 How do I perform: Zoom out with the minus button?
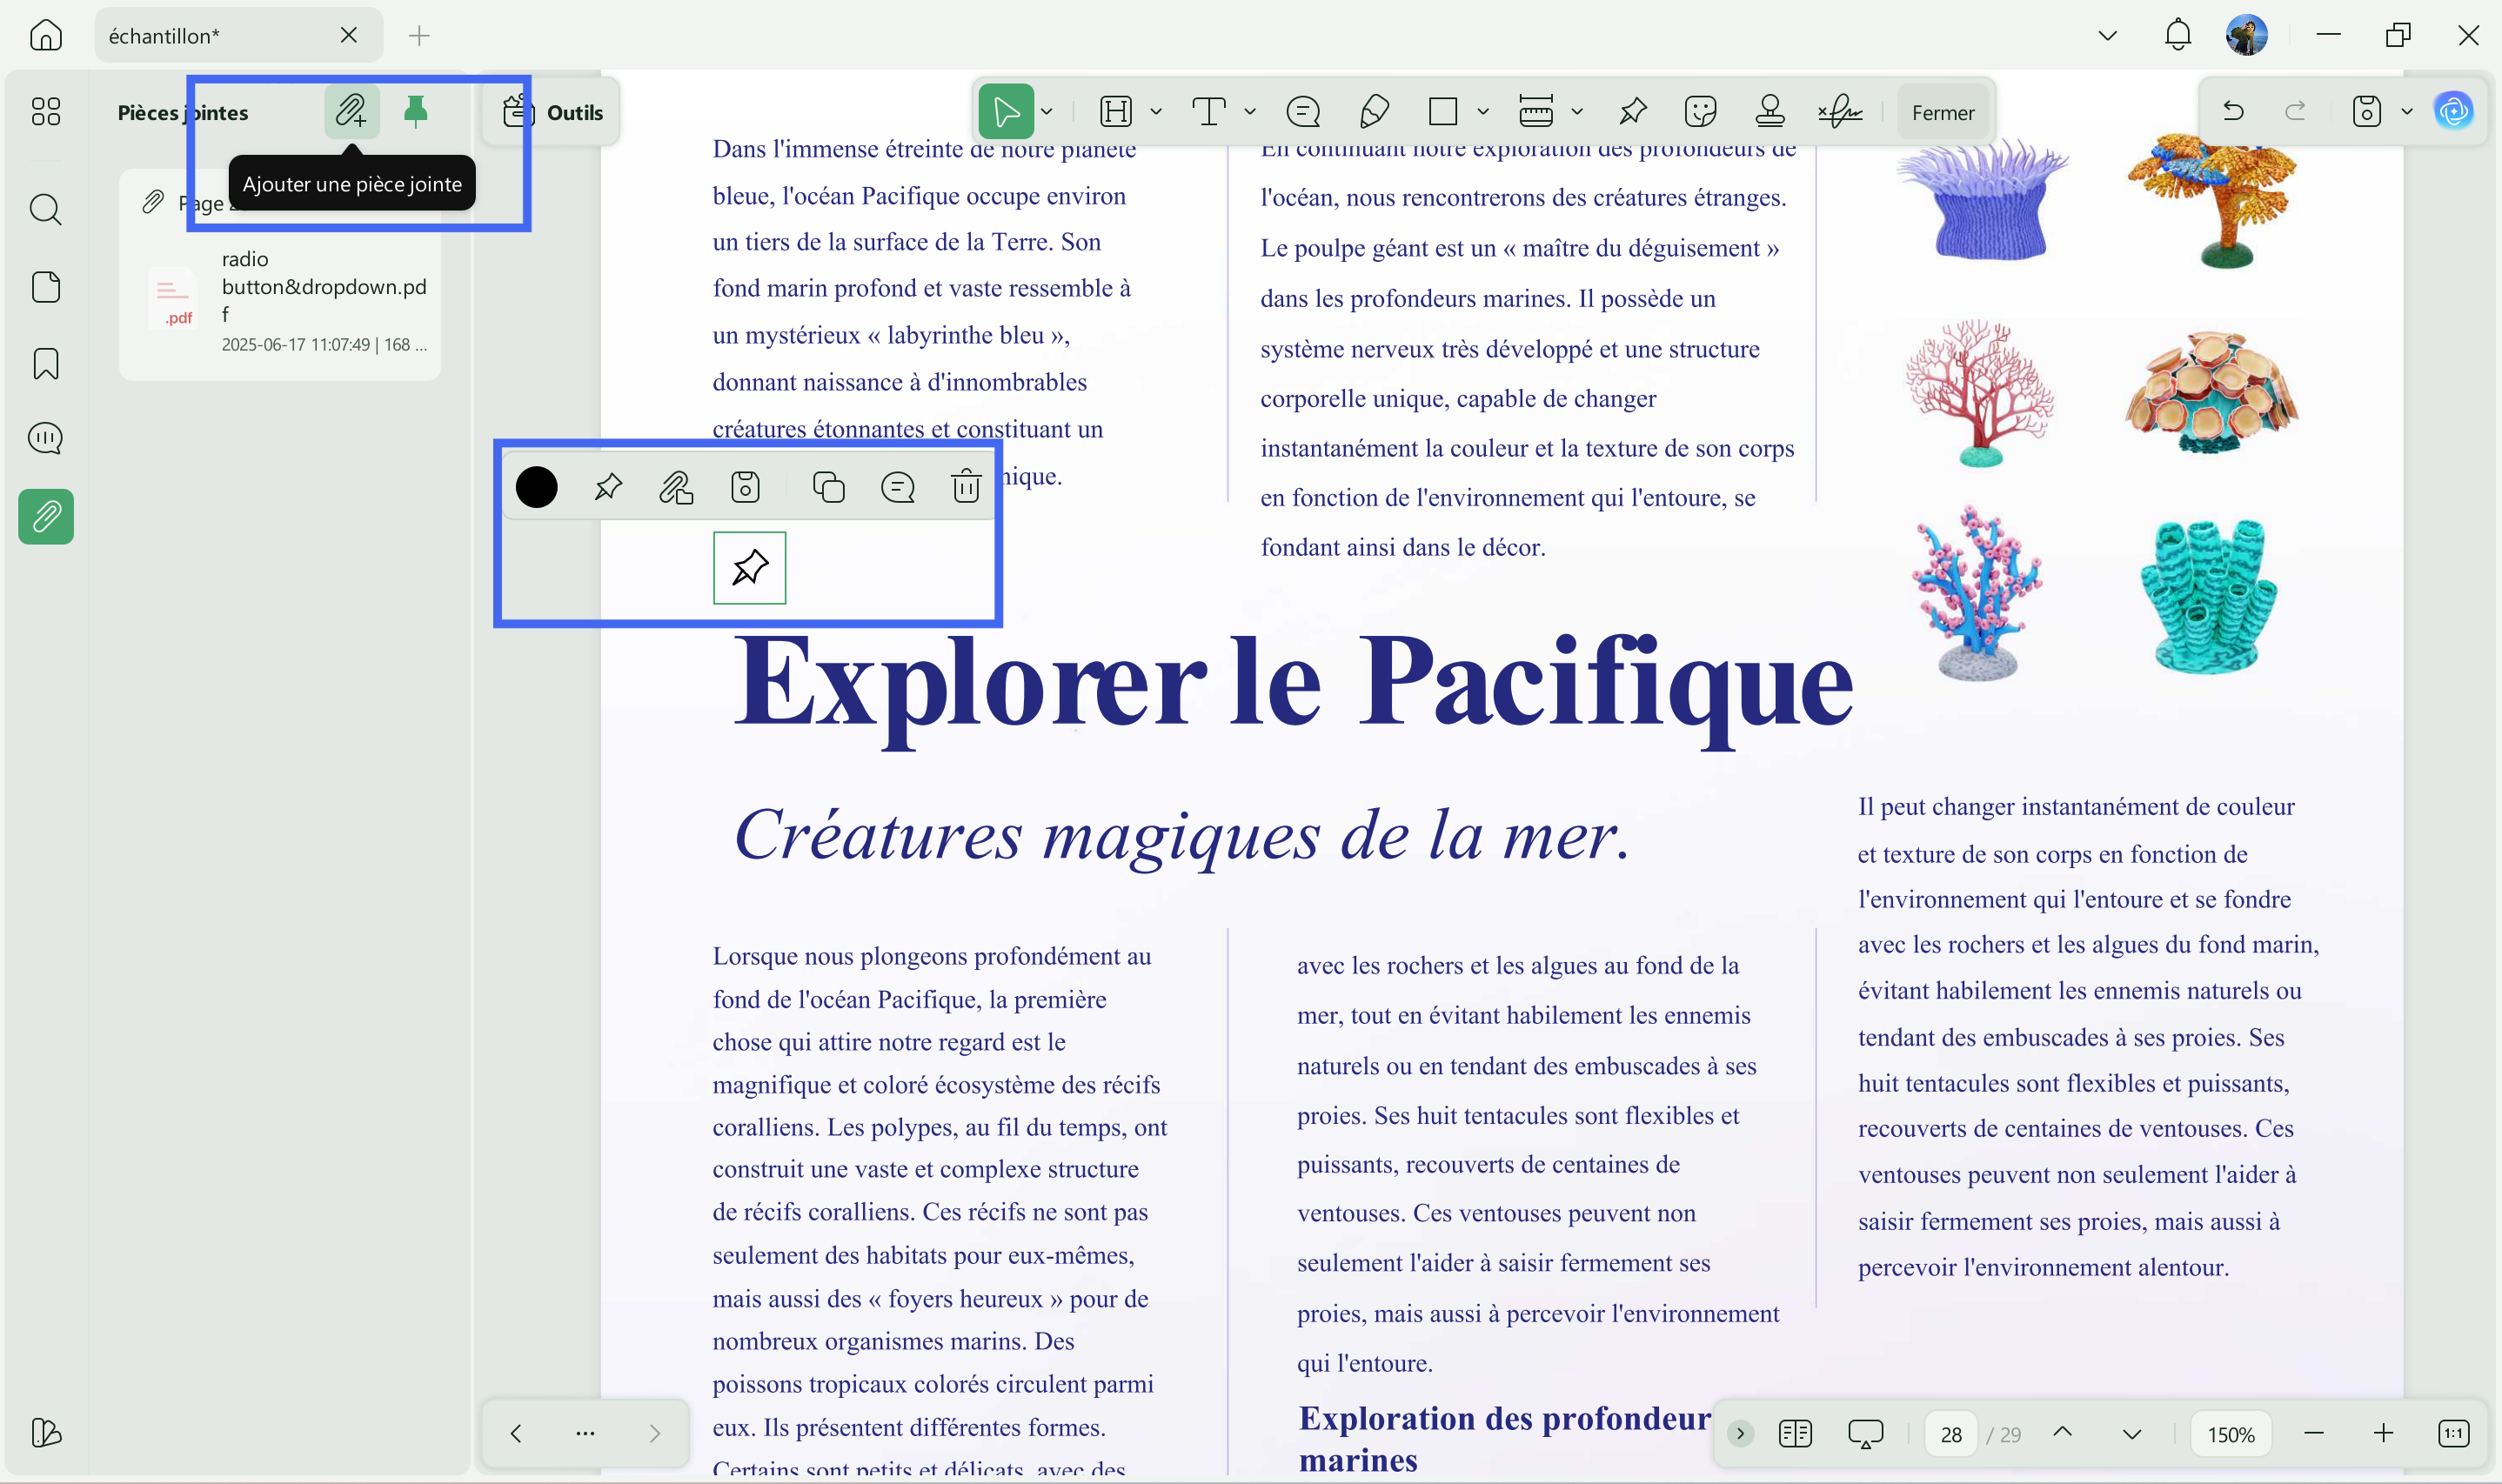tap(2314, 1433)
